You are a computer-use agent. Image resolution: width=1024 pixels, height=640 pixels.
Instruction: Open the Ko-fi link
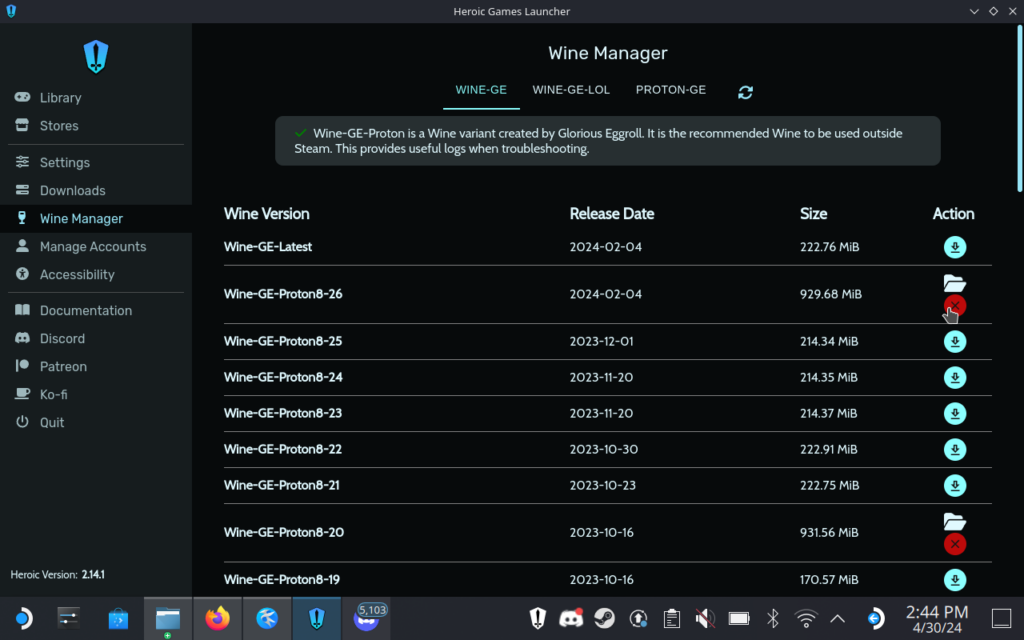(96, 394)
